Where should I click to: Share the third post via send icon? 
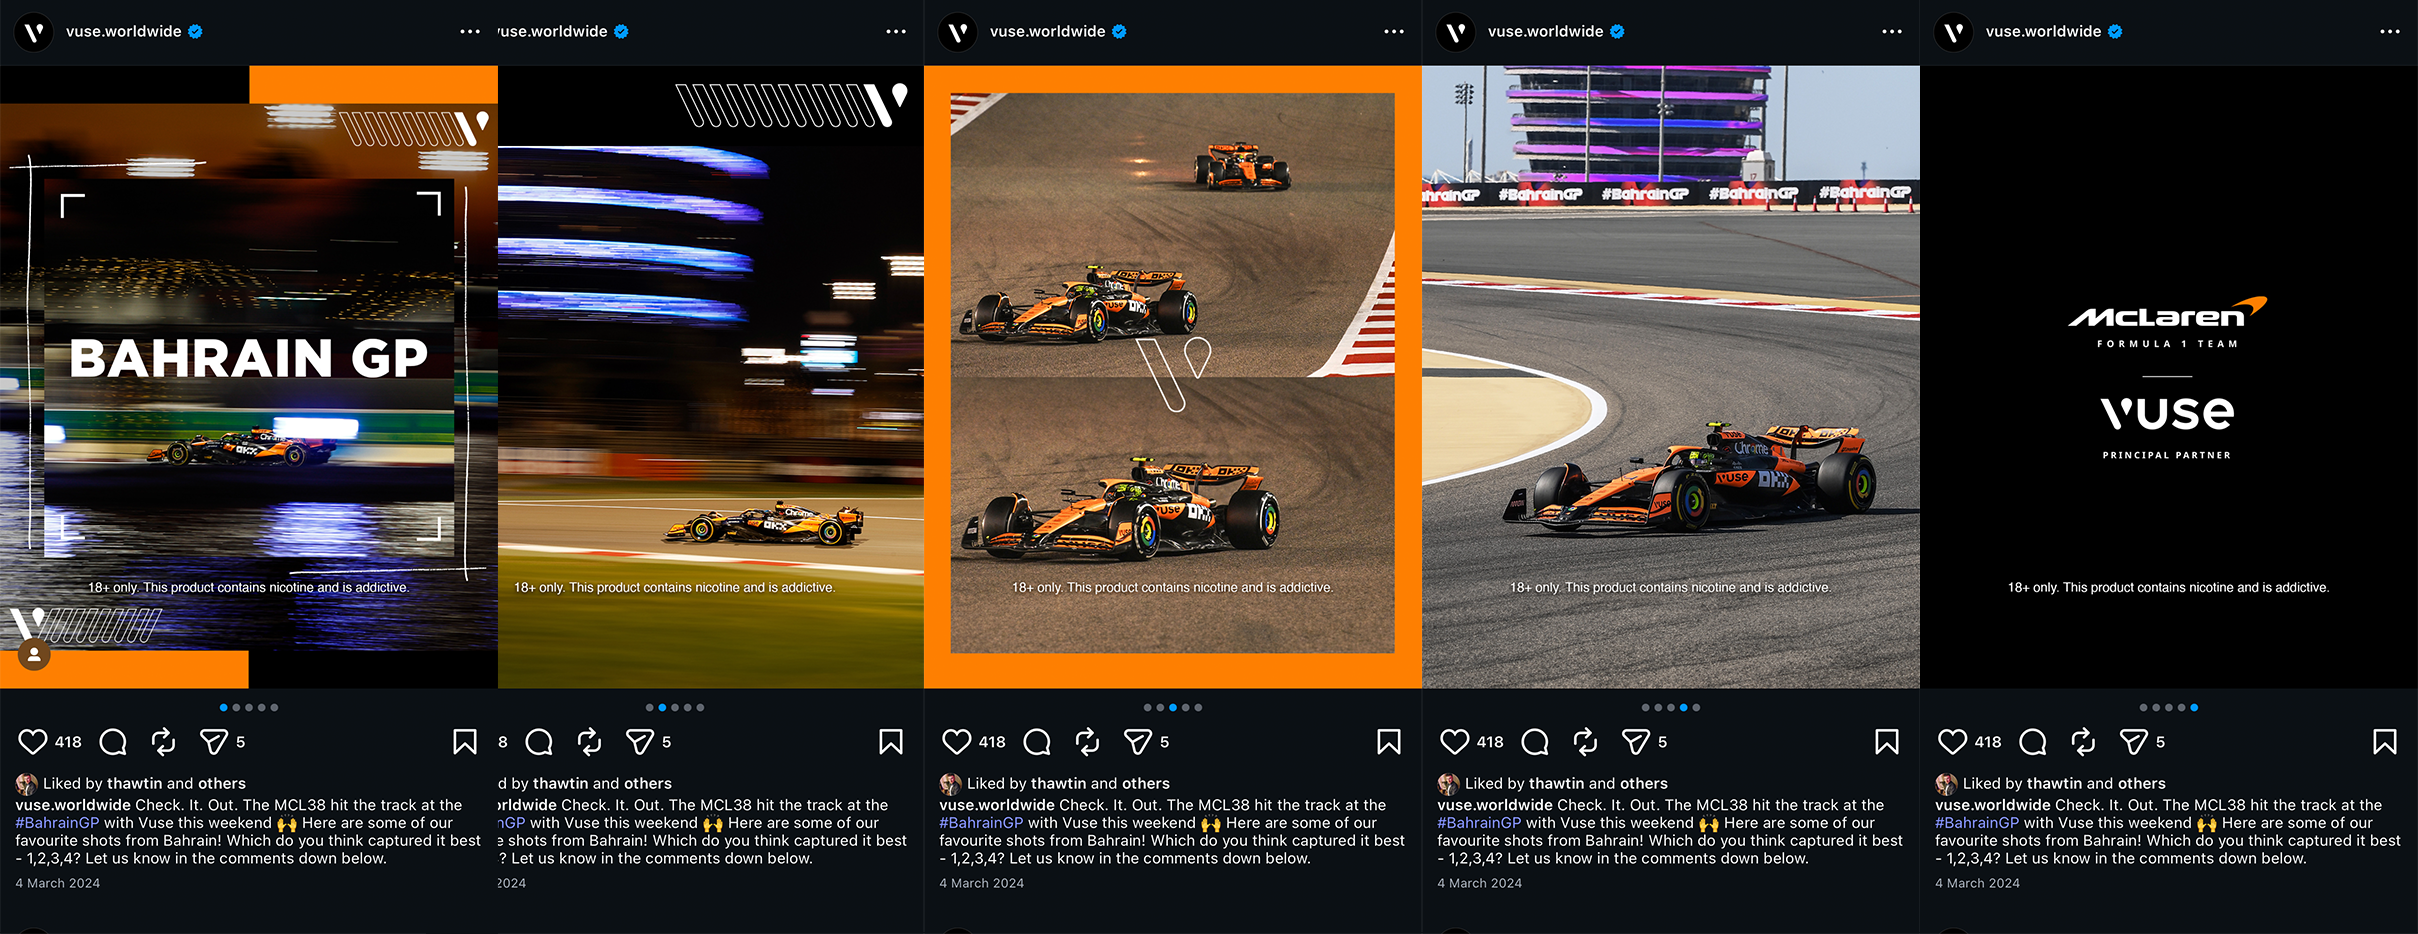coord(1138,742)
